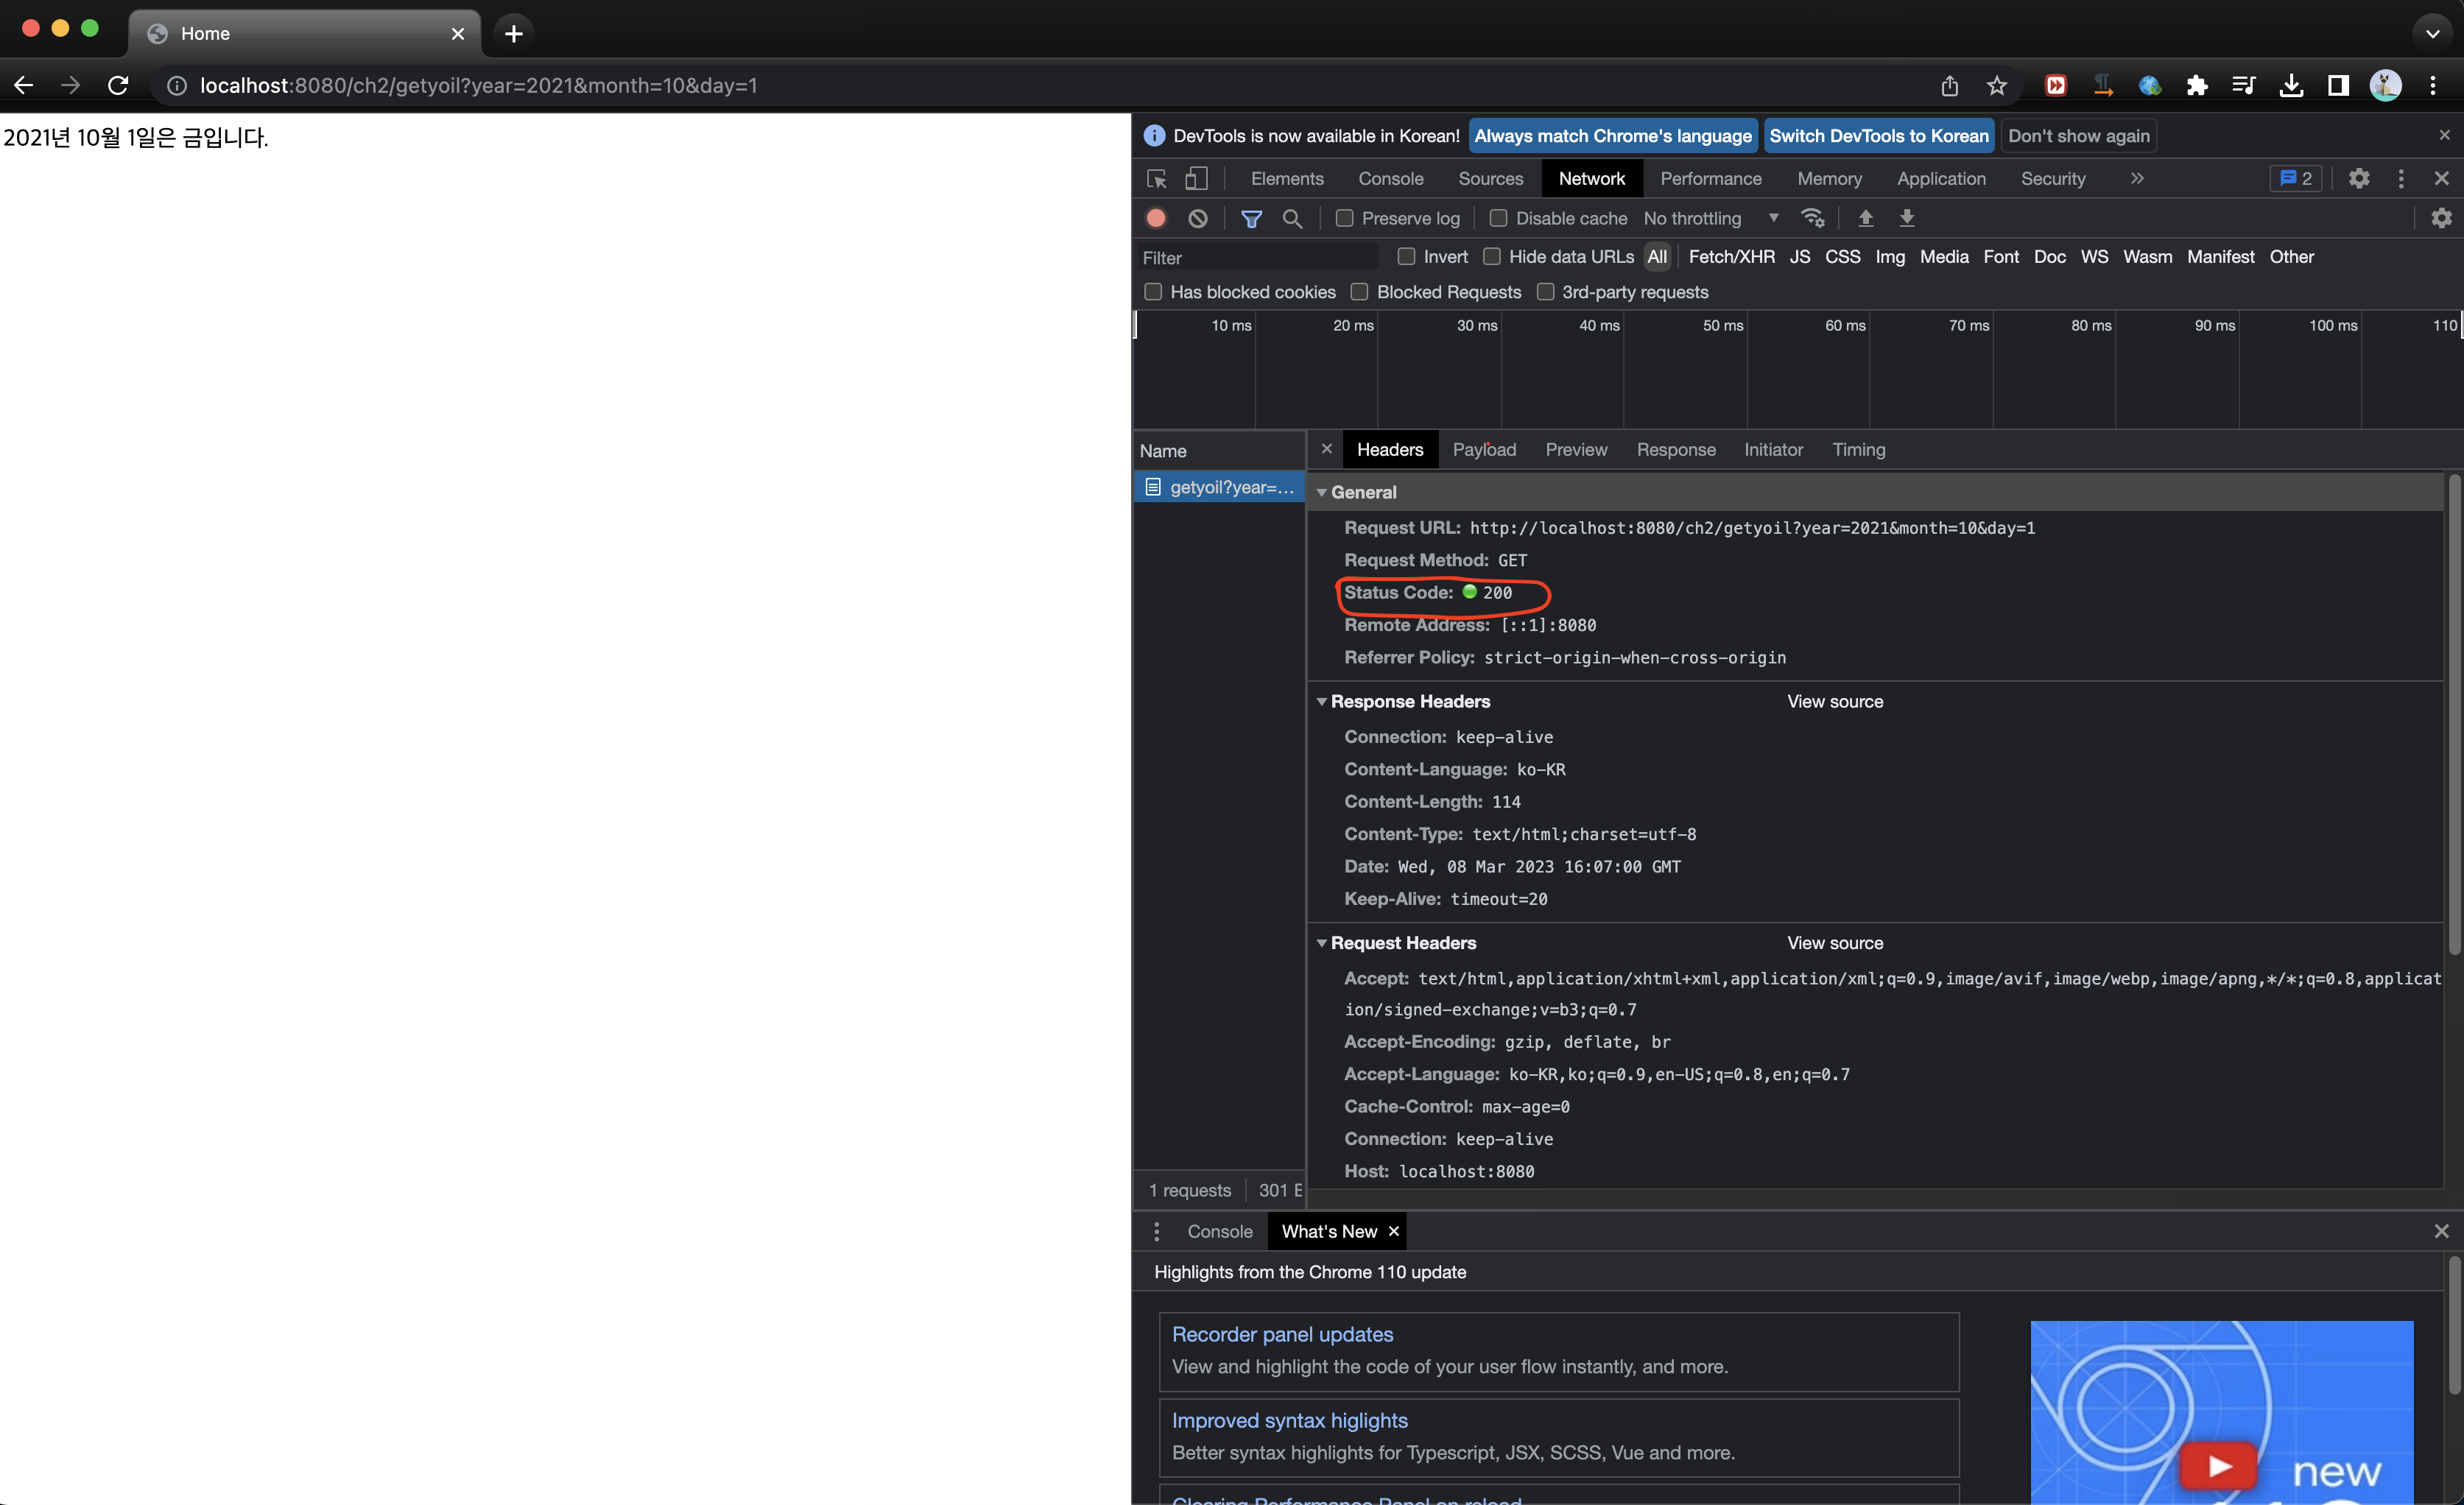Image resolution: width=2464 pixels, height=1505 pixels.
Task: Toggle the network filter funnel icon
Action: tap(1251, 218)
